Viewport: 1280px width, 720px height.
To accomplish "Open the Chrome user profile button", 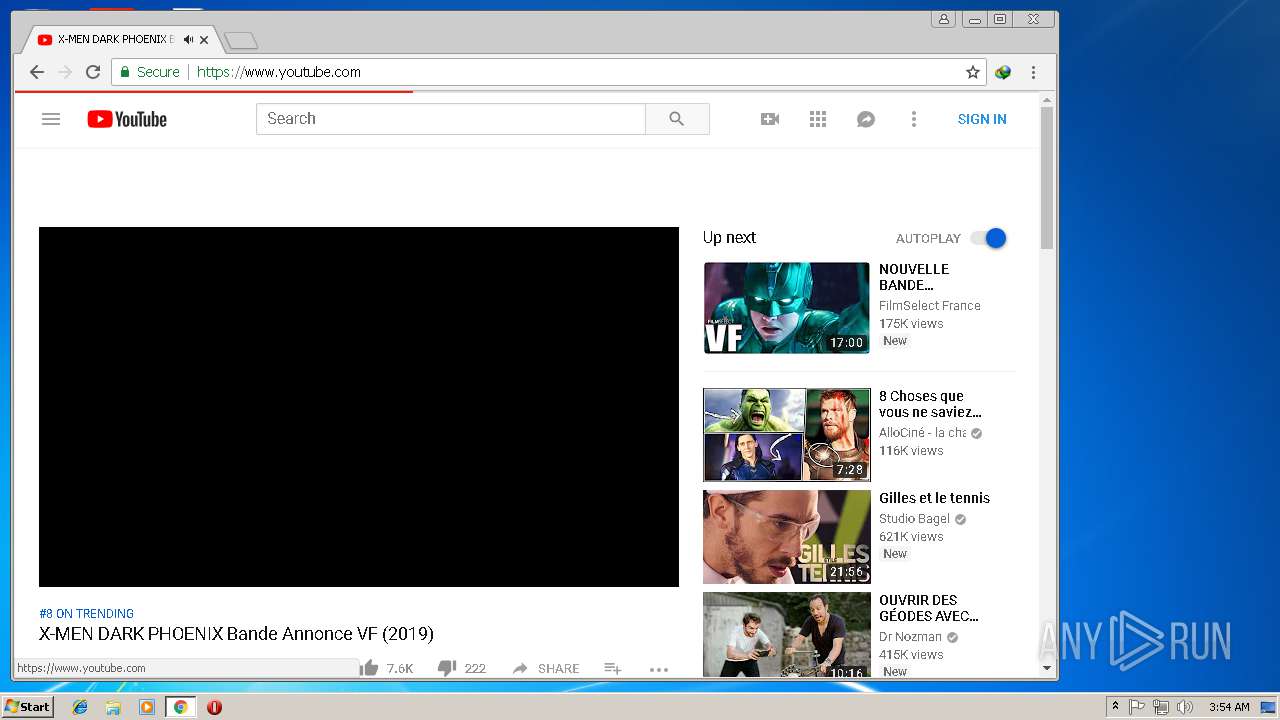I will (x=943, y=19).
